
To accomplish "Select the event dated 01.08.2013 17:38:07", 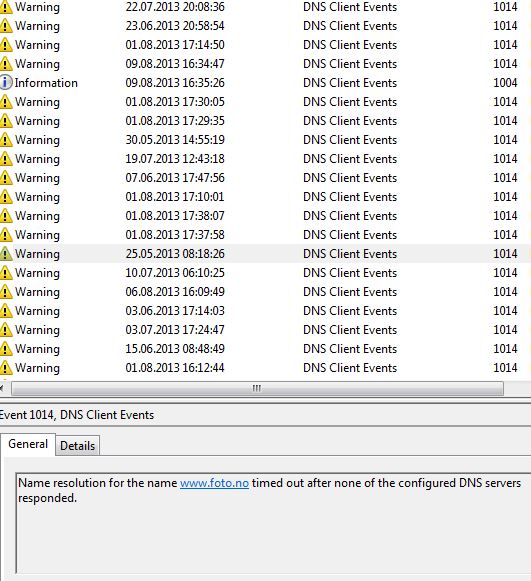I will pos(265,216).
